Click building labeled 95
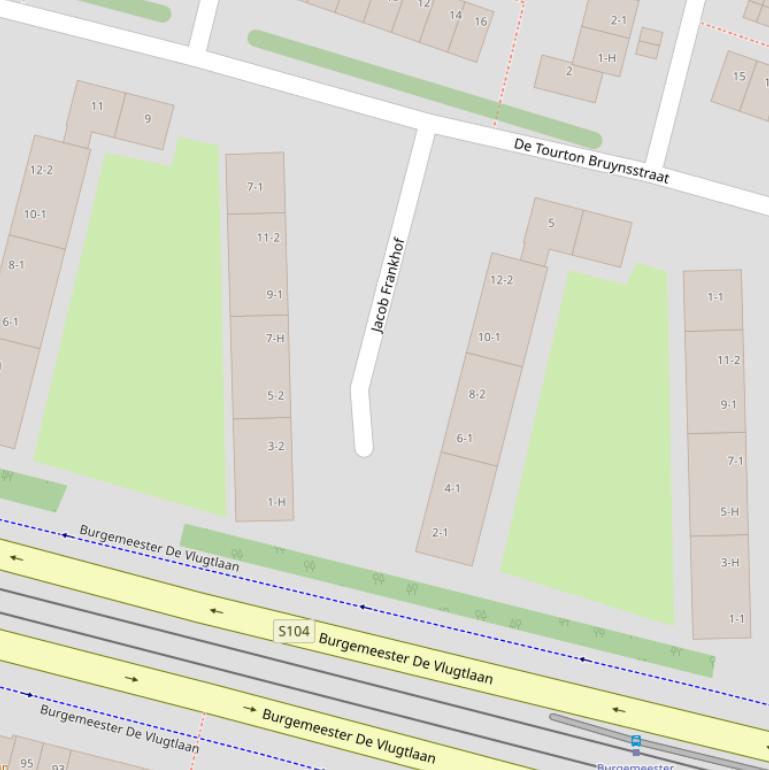Screen dimensions: 769x770 click(x=27, y=762)
